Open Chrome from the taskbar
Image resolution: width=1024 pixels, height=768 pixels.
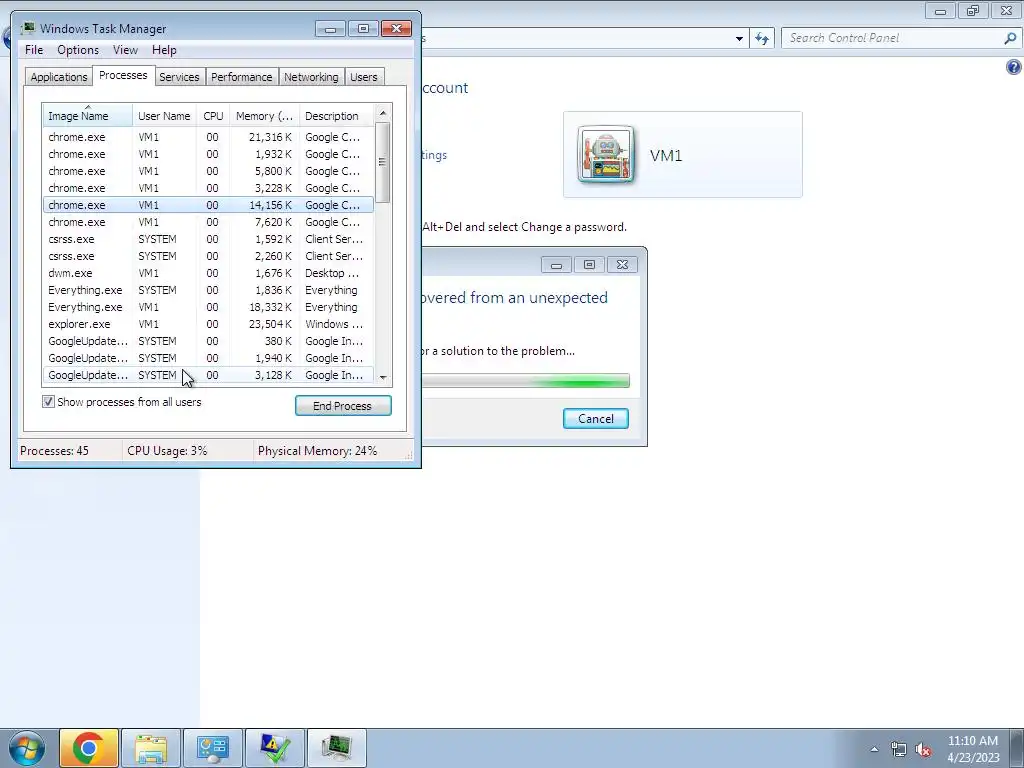click(89, 748)
